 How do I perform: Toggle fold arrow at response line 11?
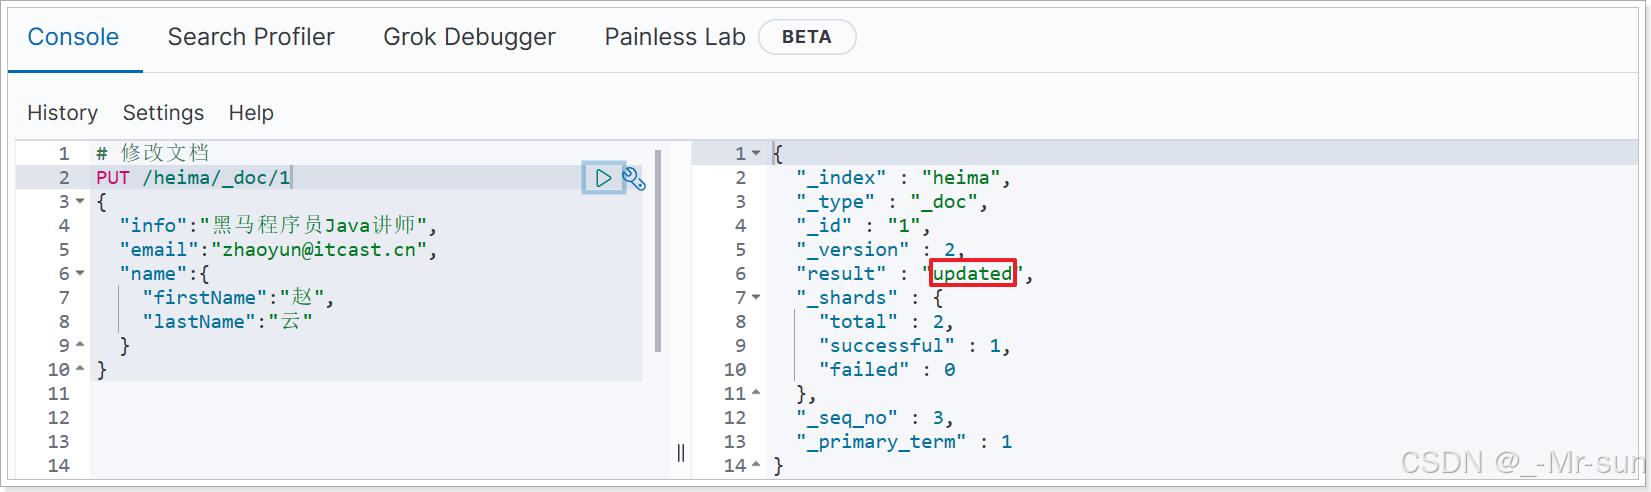tap(756, 394)
